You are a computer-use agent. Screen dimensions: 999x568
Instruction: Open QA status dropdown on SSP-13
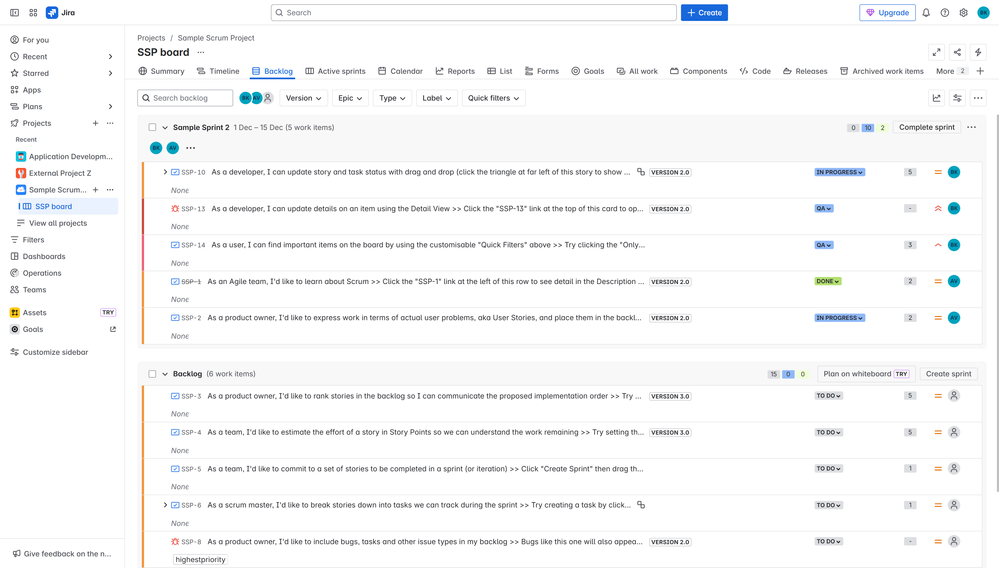[823, 208]
